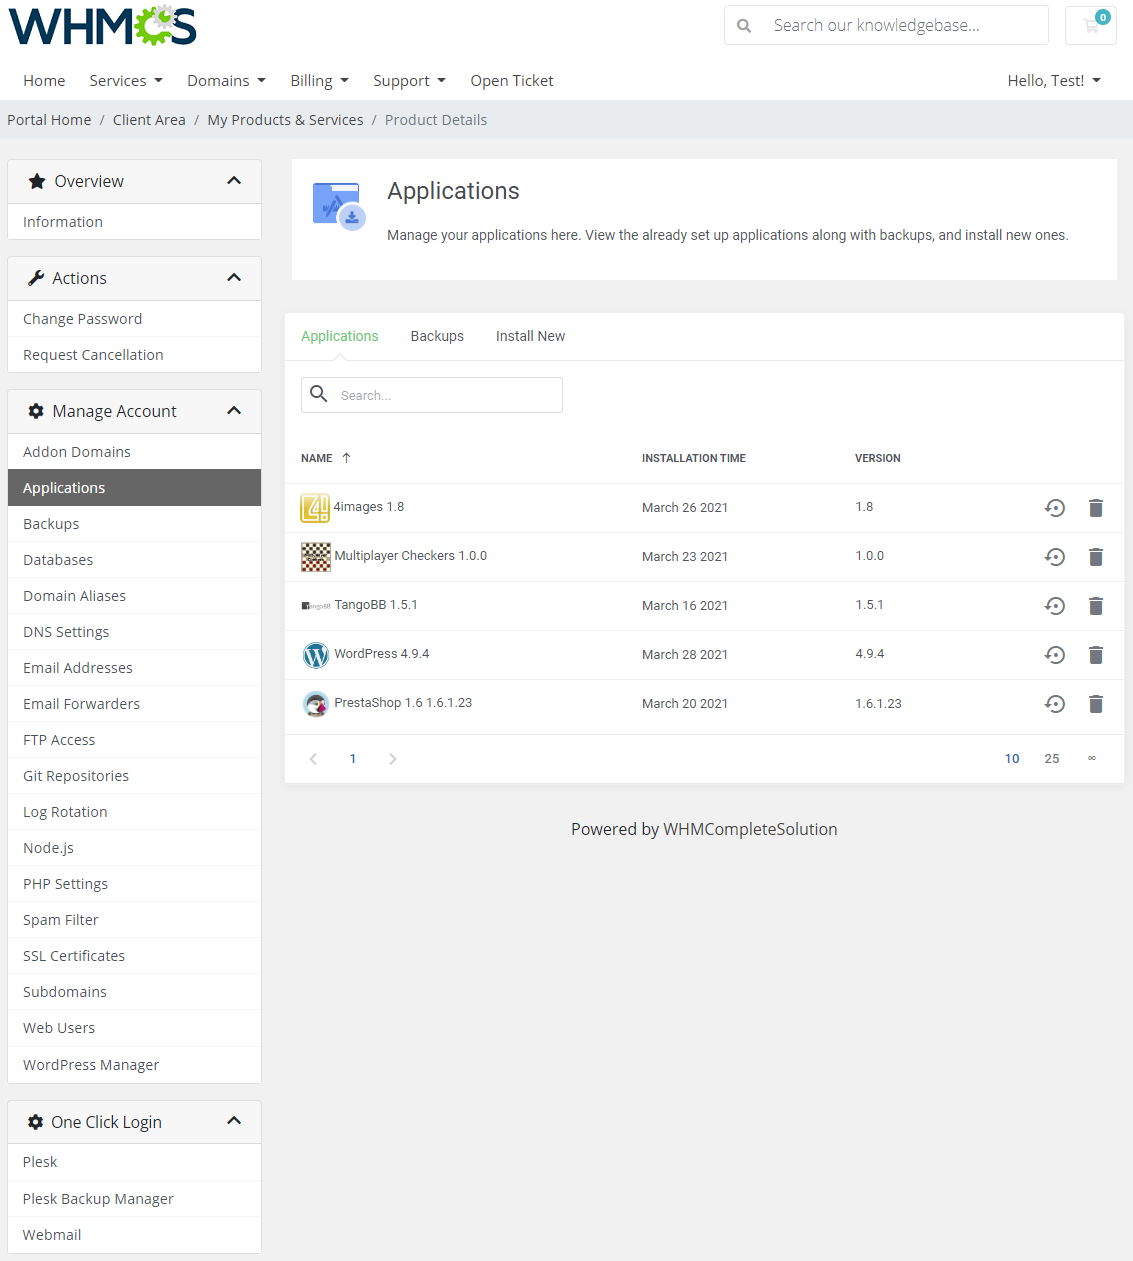Restore backup for TangoBB 1.5.1
1133x1261 pixels.
pyautogui.click(x=1055, y=606)
